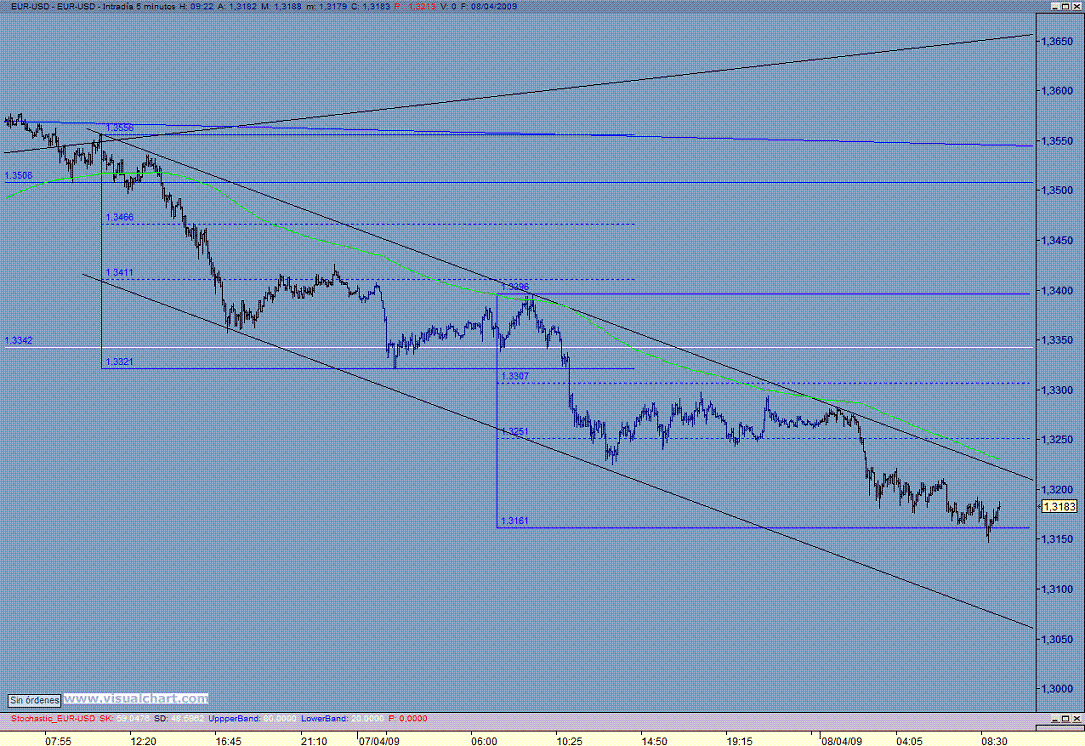The image size is (1085, 746).
Task: Select the current price tag 1,3183
Action: (x=1059, y=507)
